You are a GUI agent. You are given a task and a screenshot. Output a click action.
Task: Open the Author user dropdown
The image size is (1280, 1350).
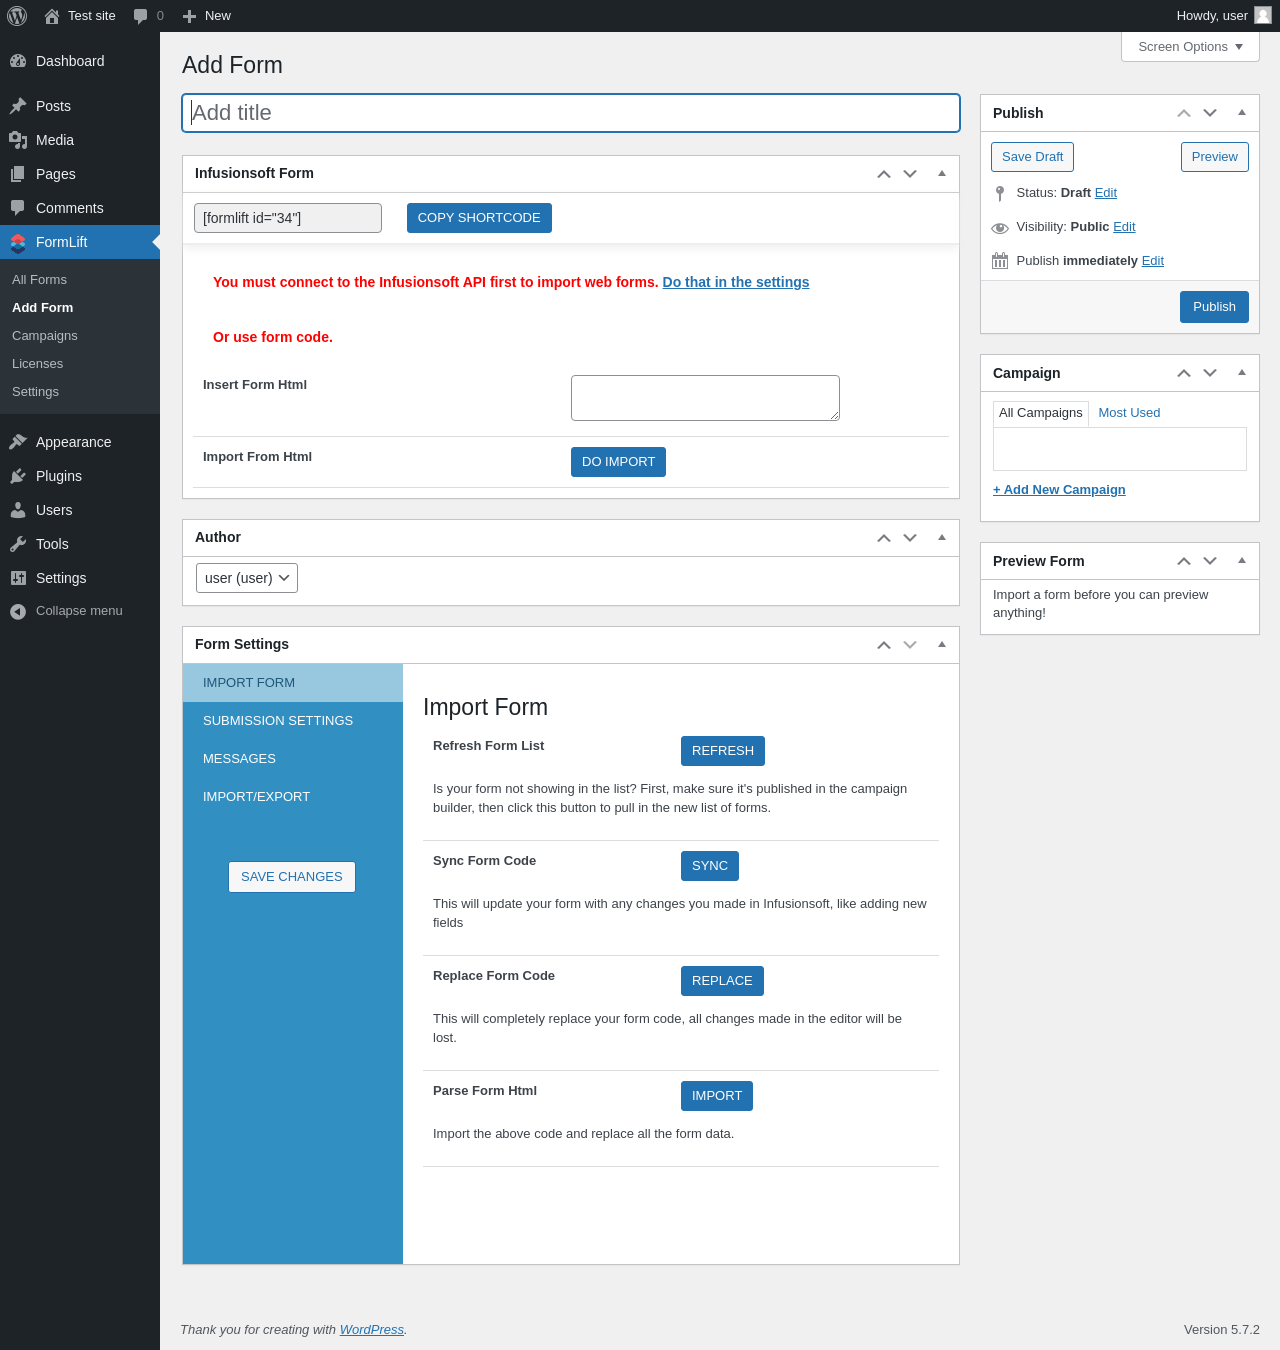coord(247,578)
